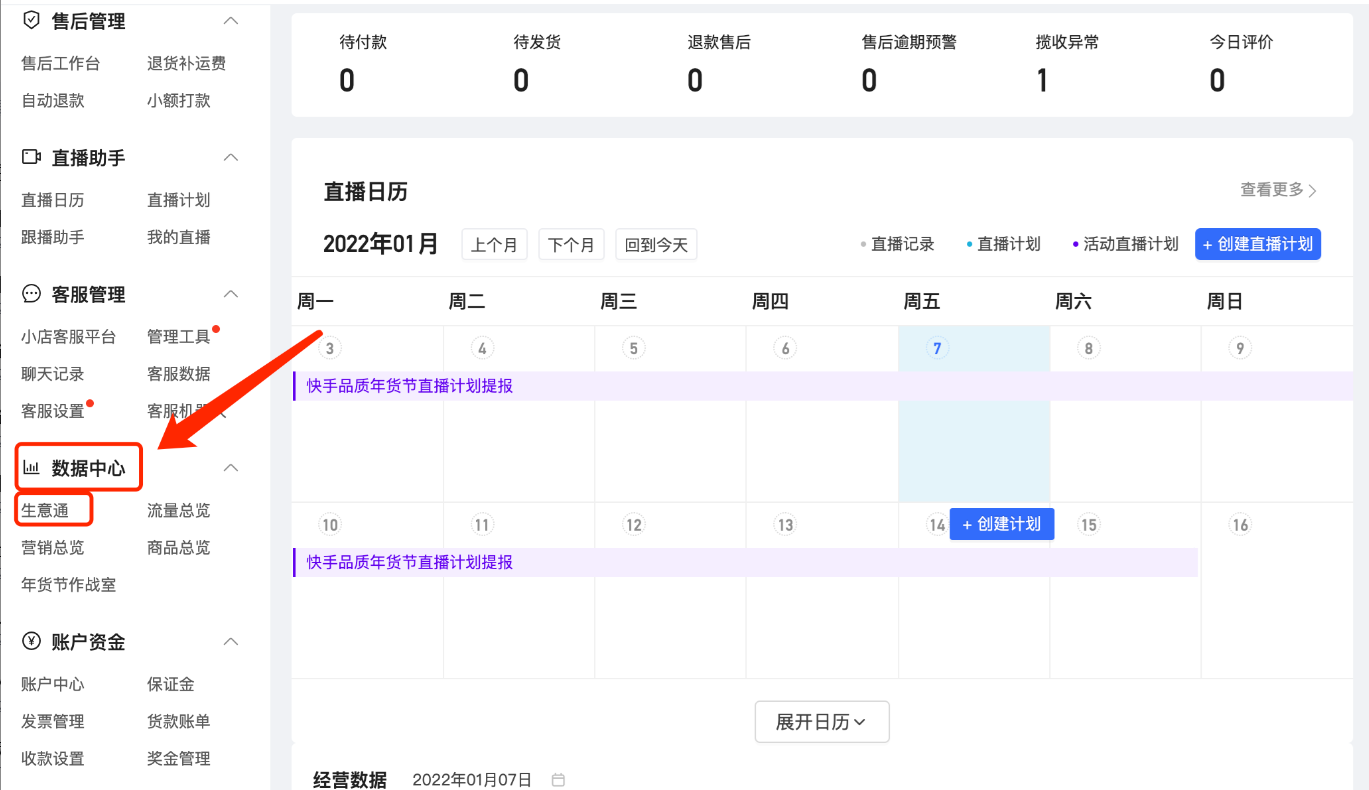
Task: Open 我的直播 menu item
Action: [x=179, y=237]
